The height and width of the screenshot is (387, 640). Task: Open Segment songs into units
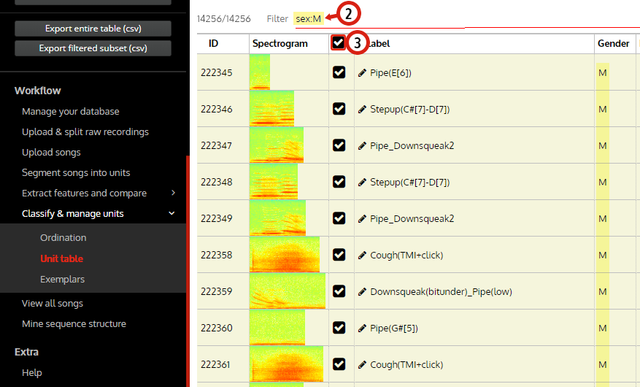(76, 173)
